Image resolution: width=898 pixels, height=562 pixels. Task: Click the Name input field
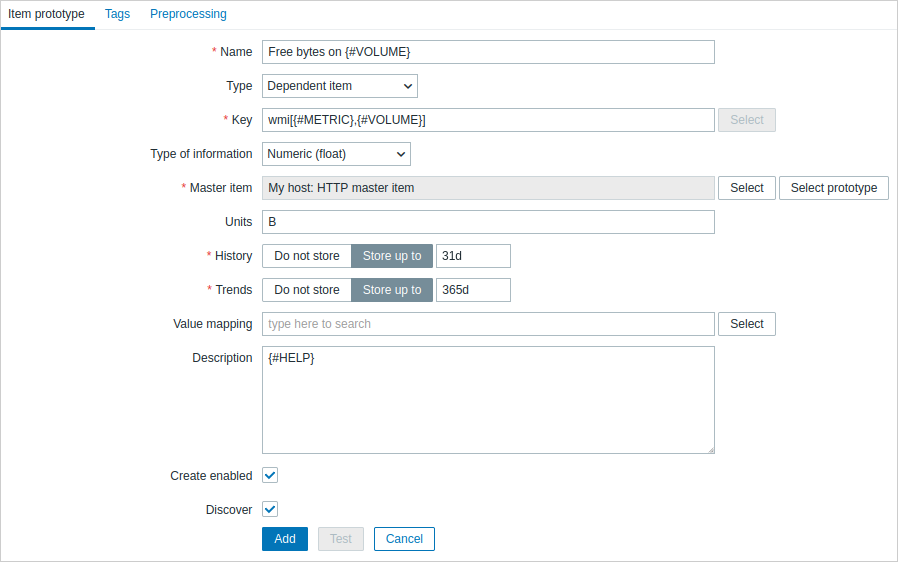(488, 52)
